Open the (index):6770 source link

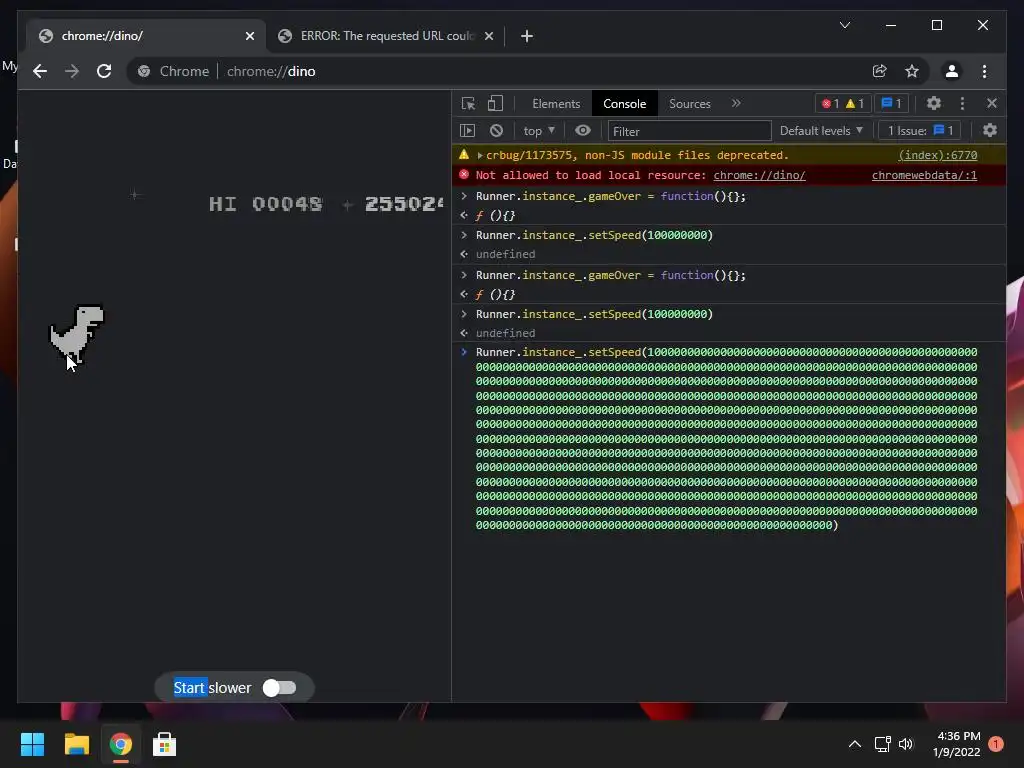938,155
